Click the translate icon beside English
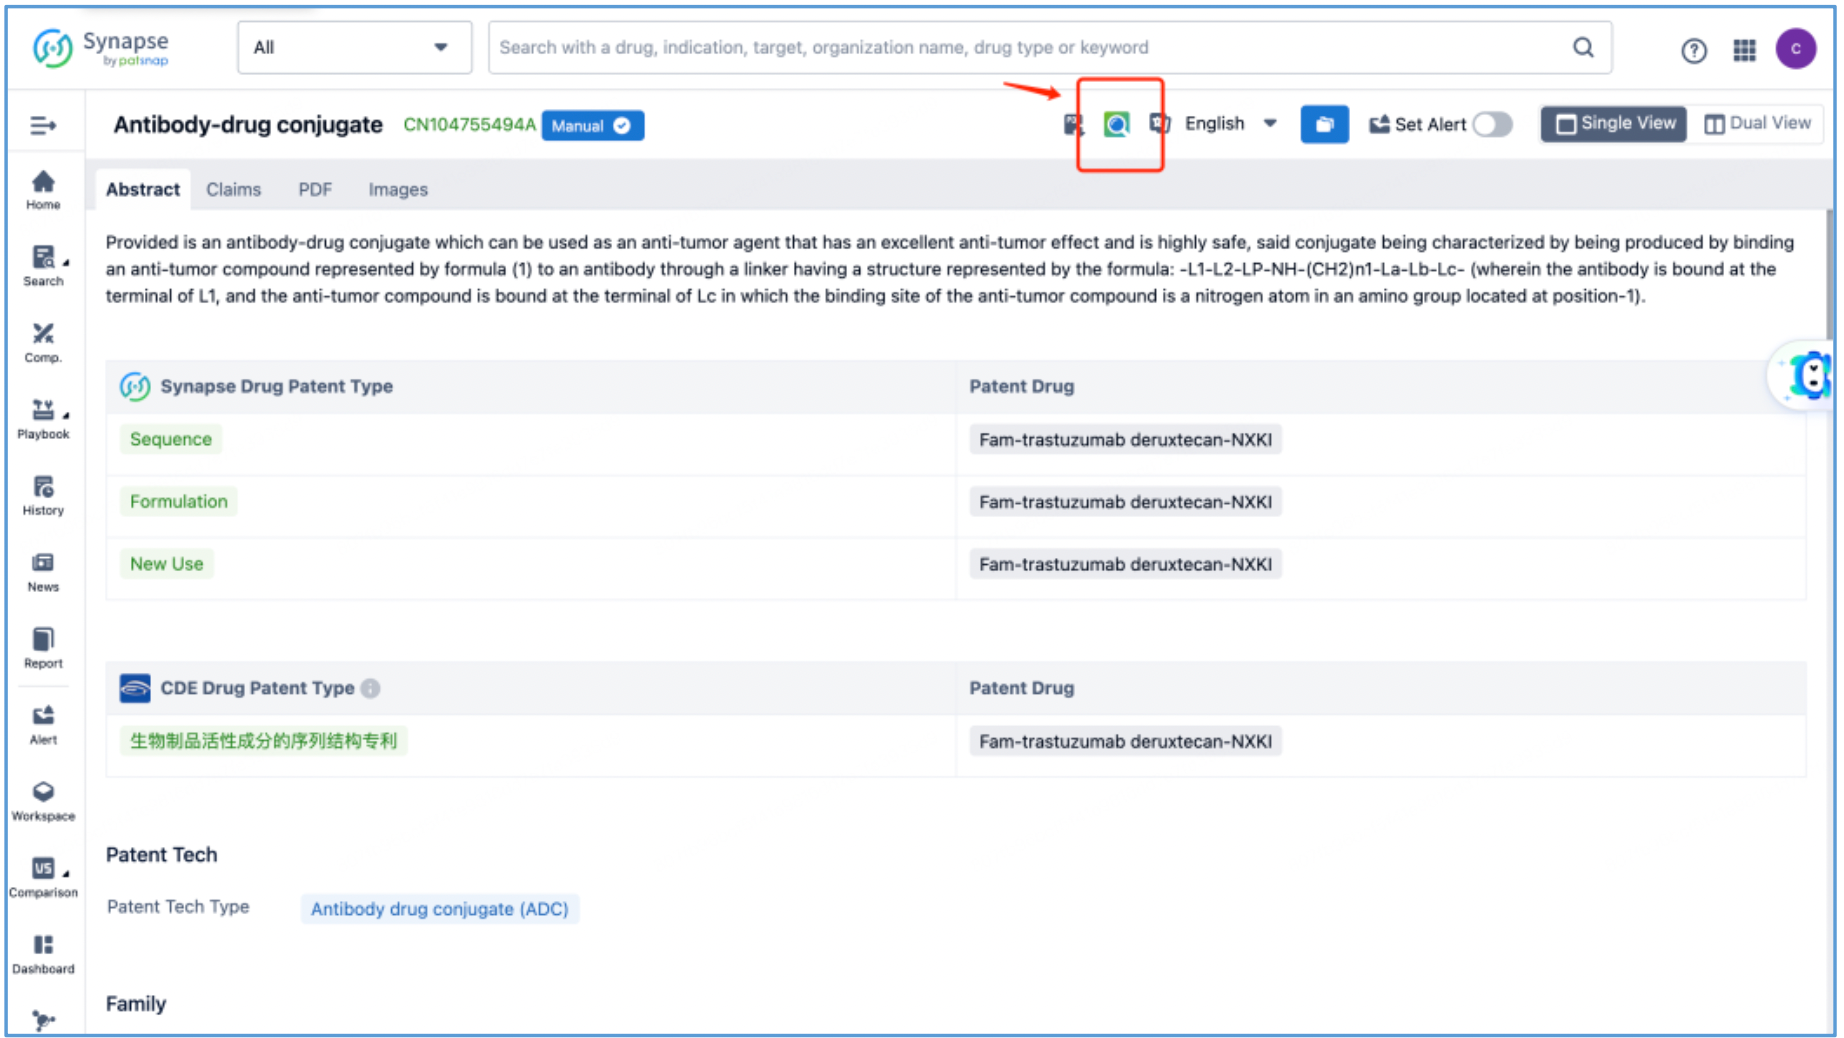1844x1038 pixels. [1159, 123]
